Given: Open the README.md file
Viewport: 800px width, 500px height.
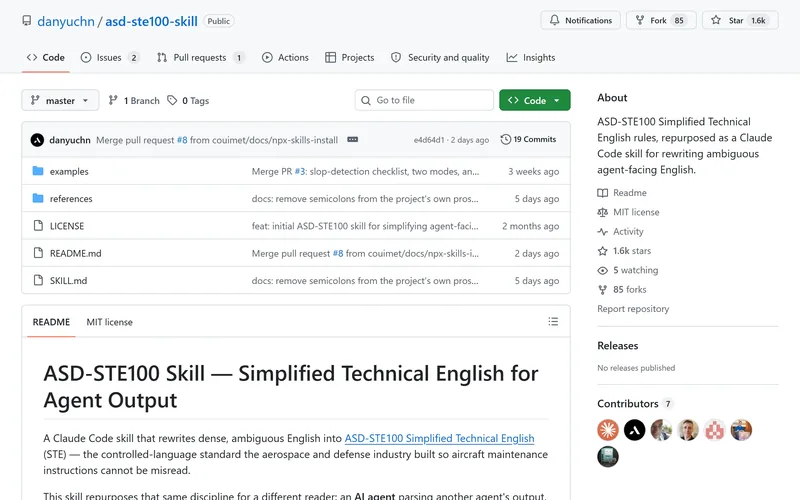Looking at the screenshot, I should point(76,253).
